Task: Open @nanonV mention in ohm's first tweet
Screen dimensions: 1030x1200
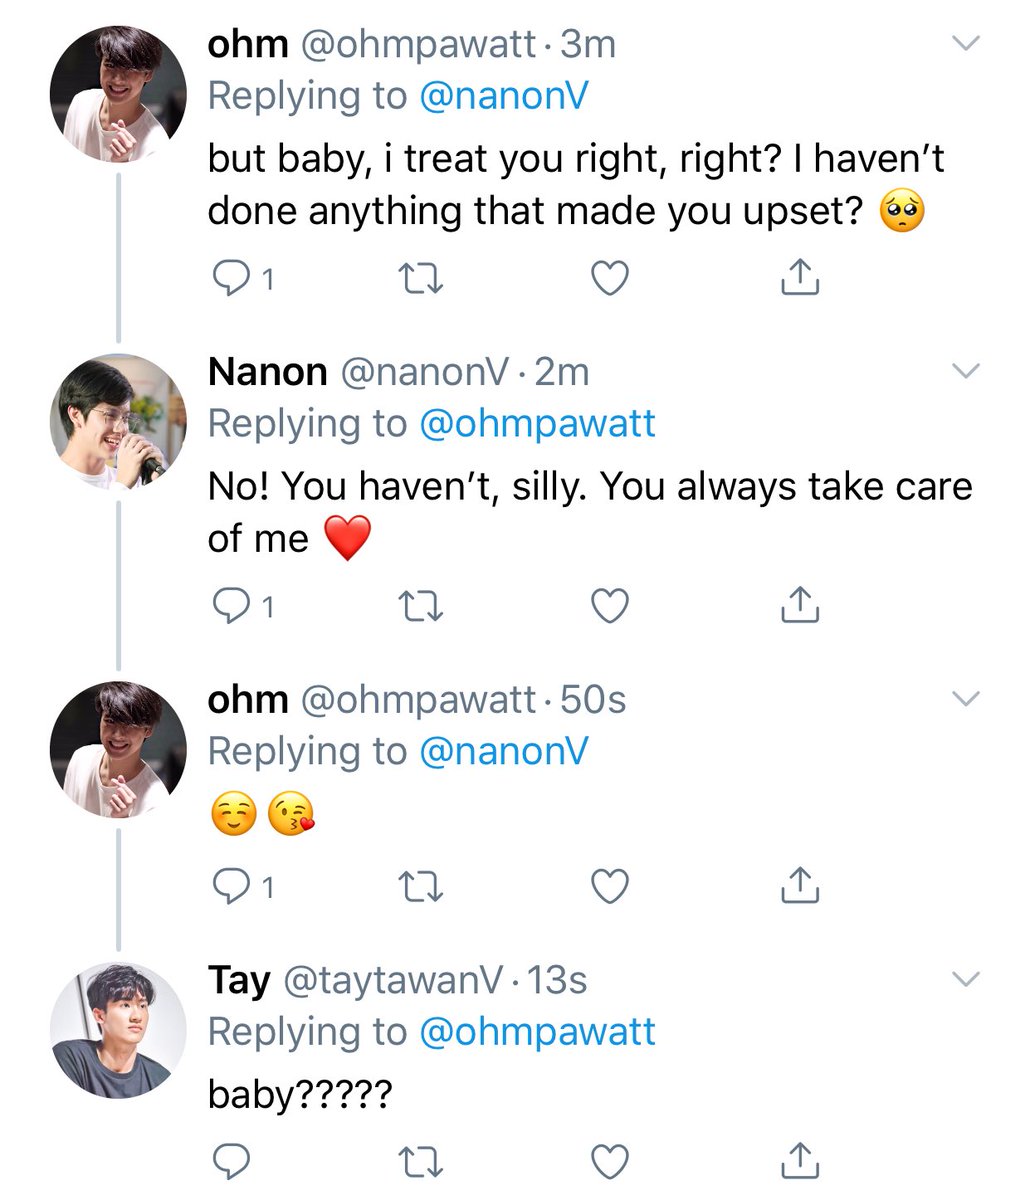Action: (x=503, y=96)
